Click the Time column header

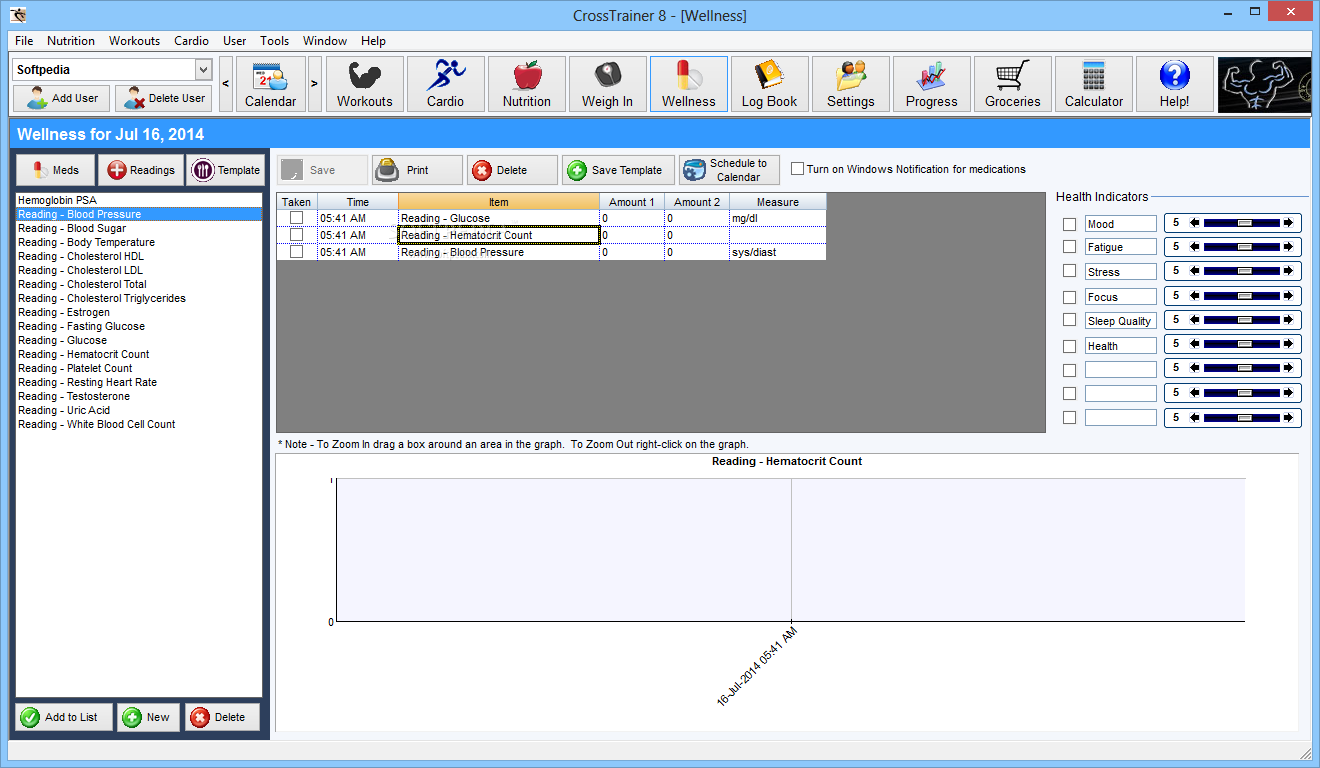(358, 202)
